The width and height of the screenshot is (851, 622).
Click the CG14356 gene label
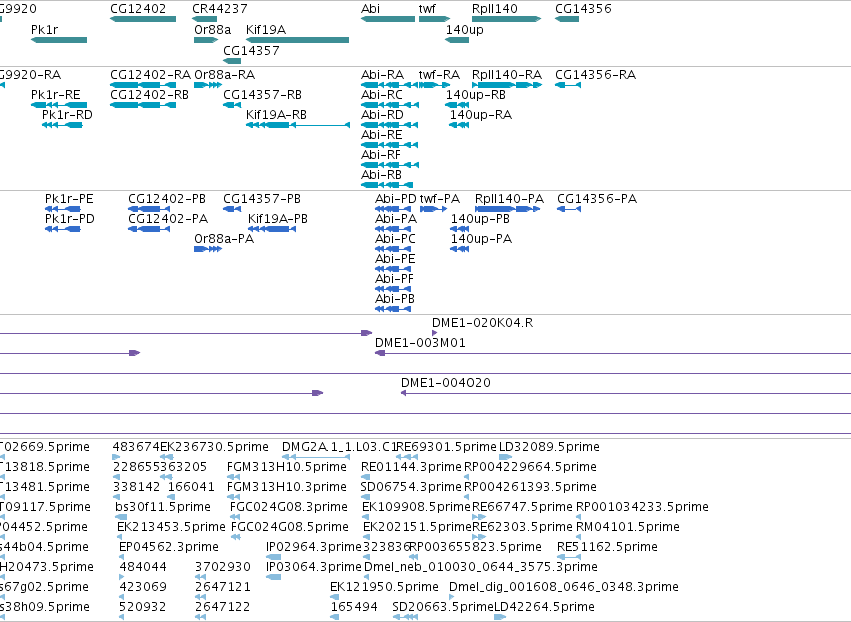tap(583, 9)
